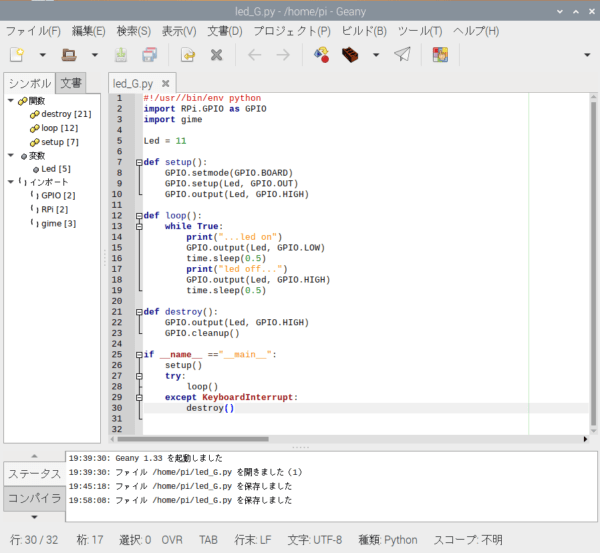Viewport: 600px width, 553px height.
Task: Open the ビルド(B) menu
Action: point(364,31)
